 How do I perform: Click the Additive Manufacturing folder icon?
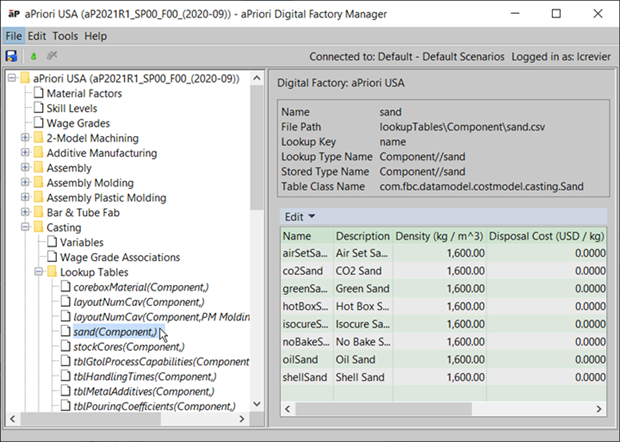[x=38, y=153]
